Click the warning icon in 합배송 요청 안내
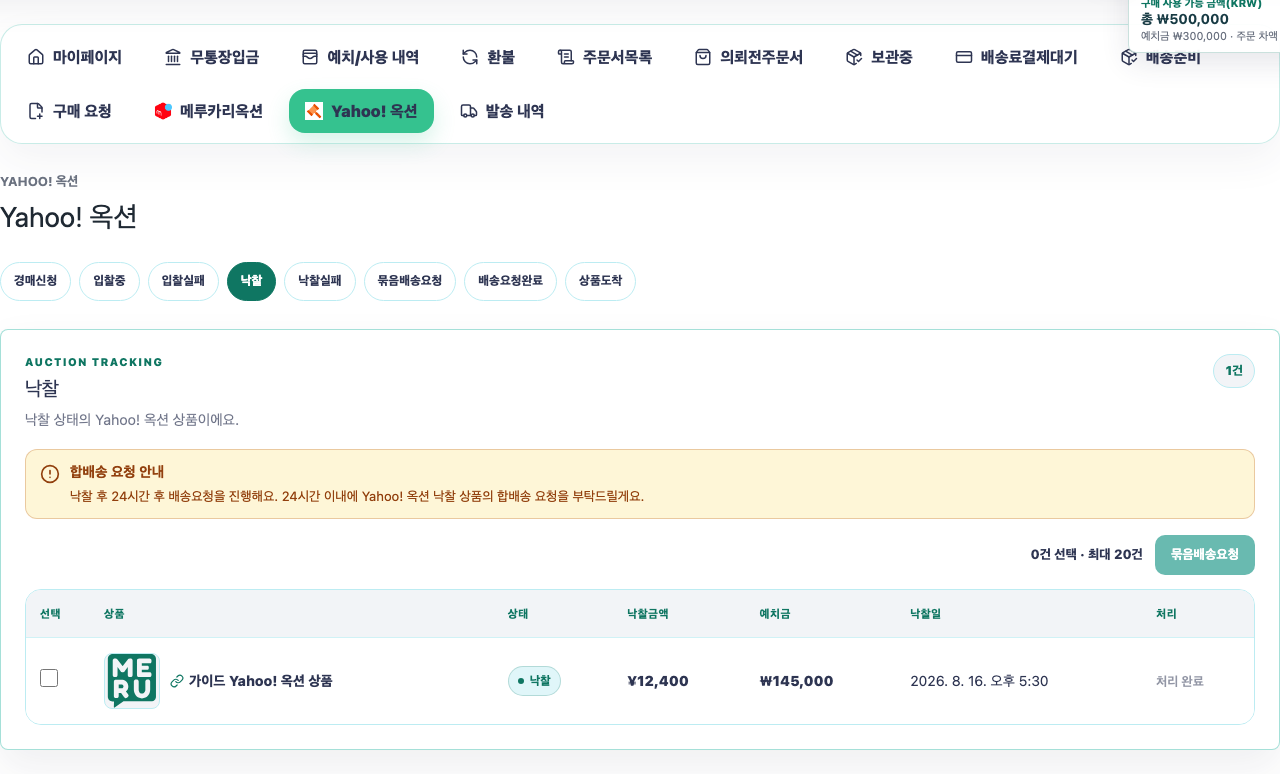The width and height of the screenshot is (1280, 774). click(50, 474)
